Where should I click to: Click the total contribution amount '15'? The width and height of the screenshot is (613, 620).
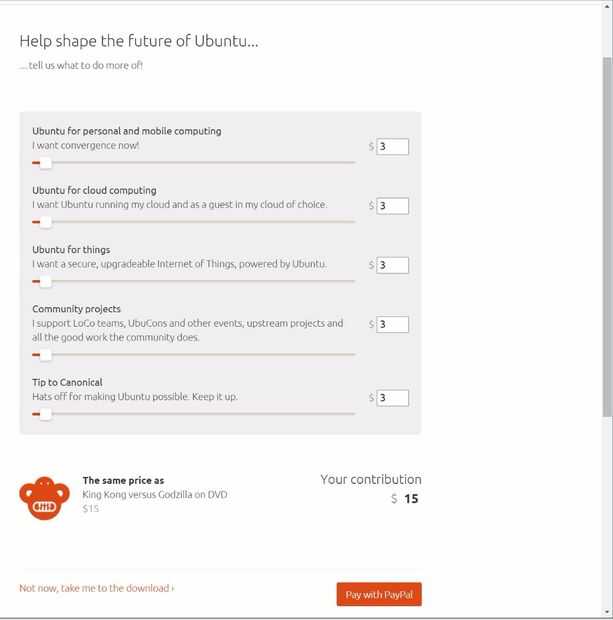[411, 498]
